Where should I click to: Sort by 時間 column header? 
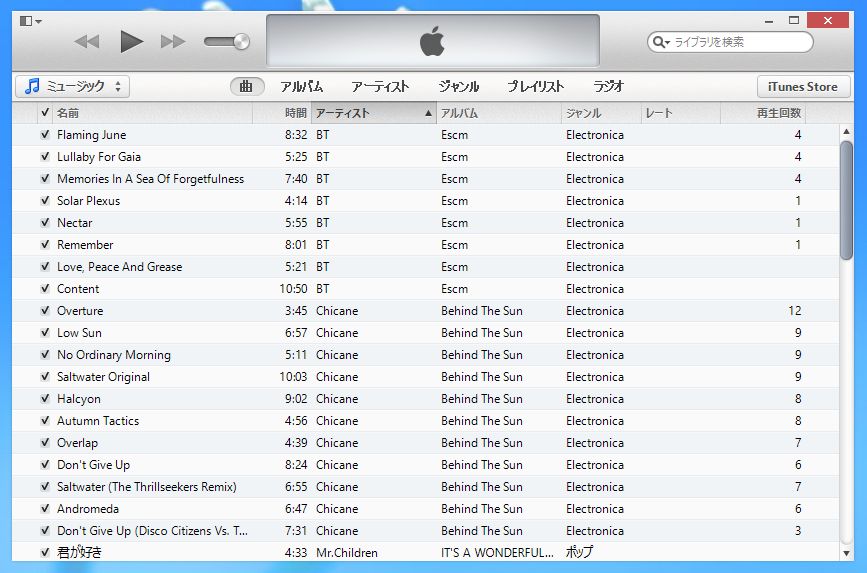(282, 113)
